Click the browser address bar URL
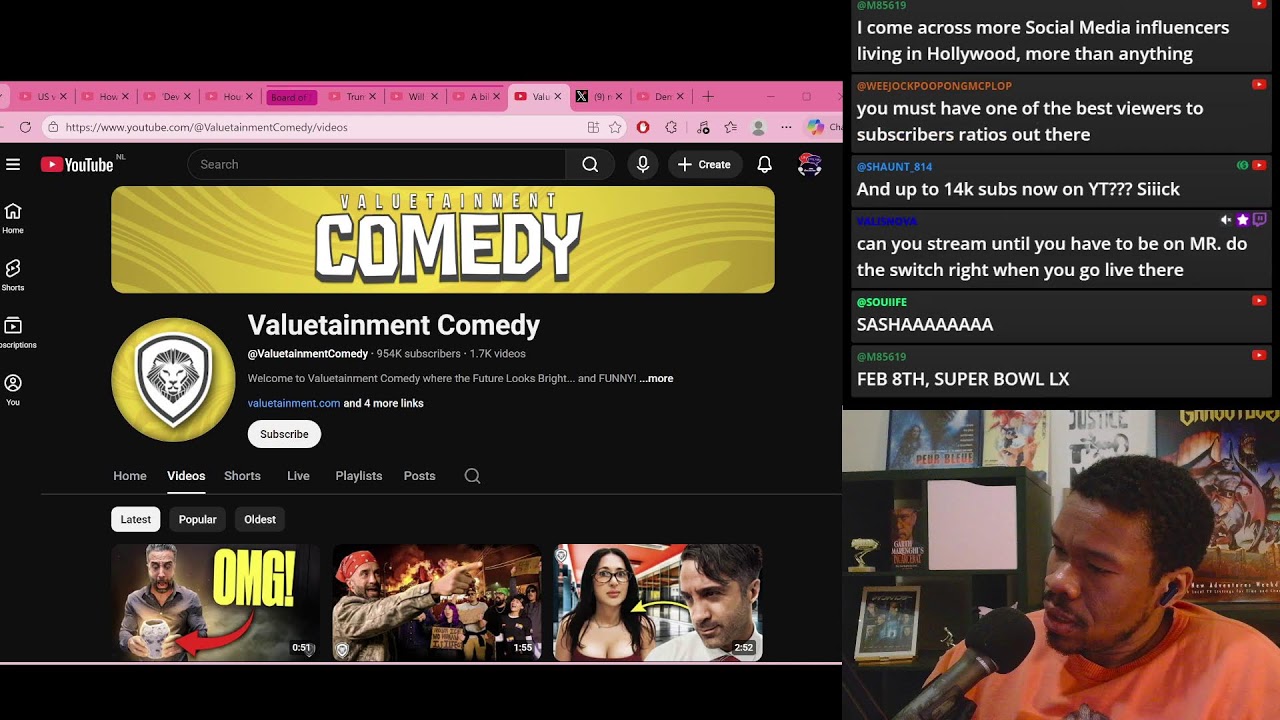1280x720 pixels. (207, 127)
